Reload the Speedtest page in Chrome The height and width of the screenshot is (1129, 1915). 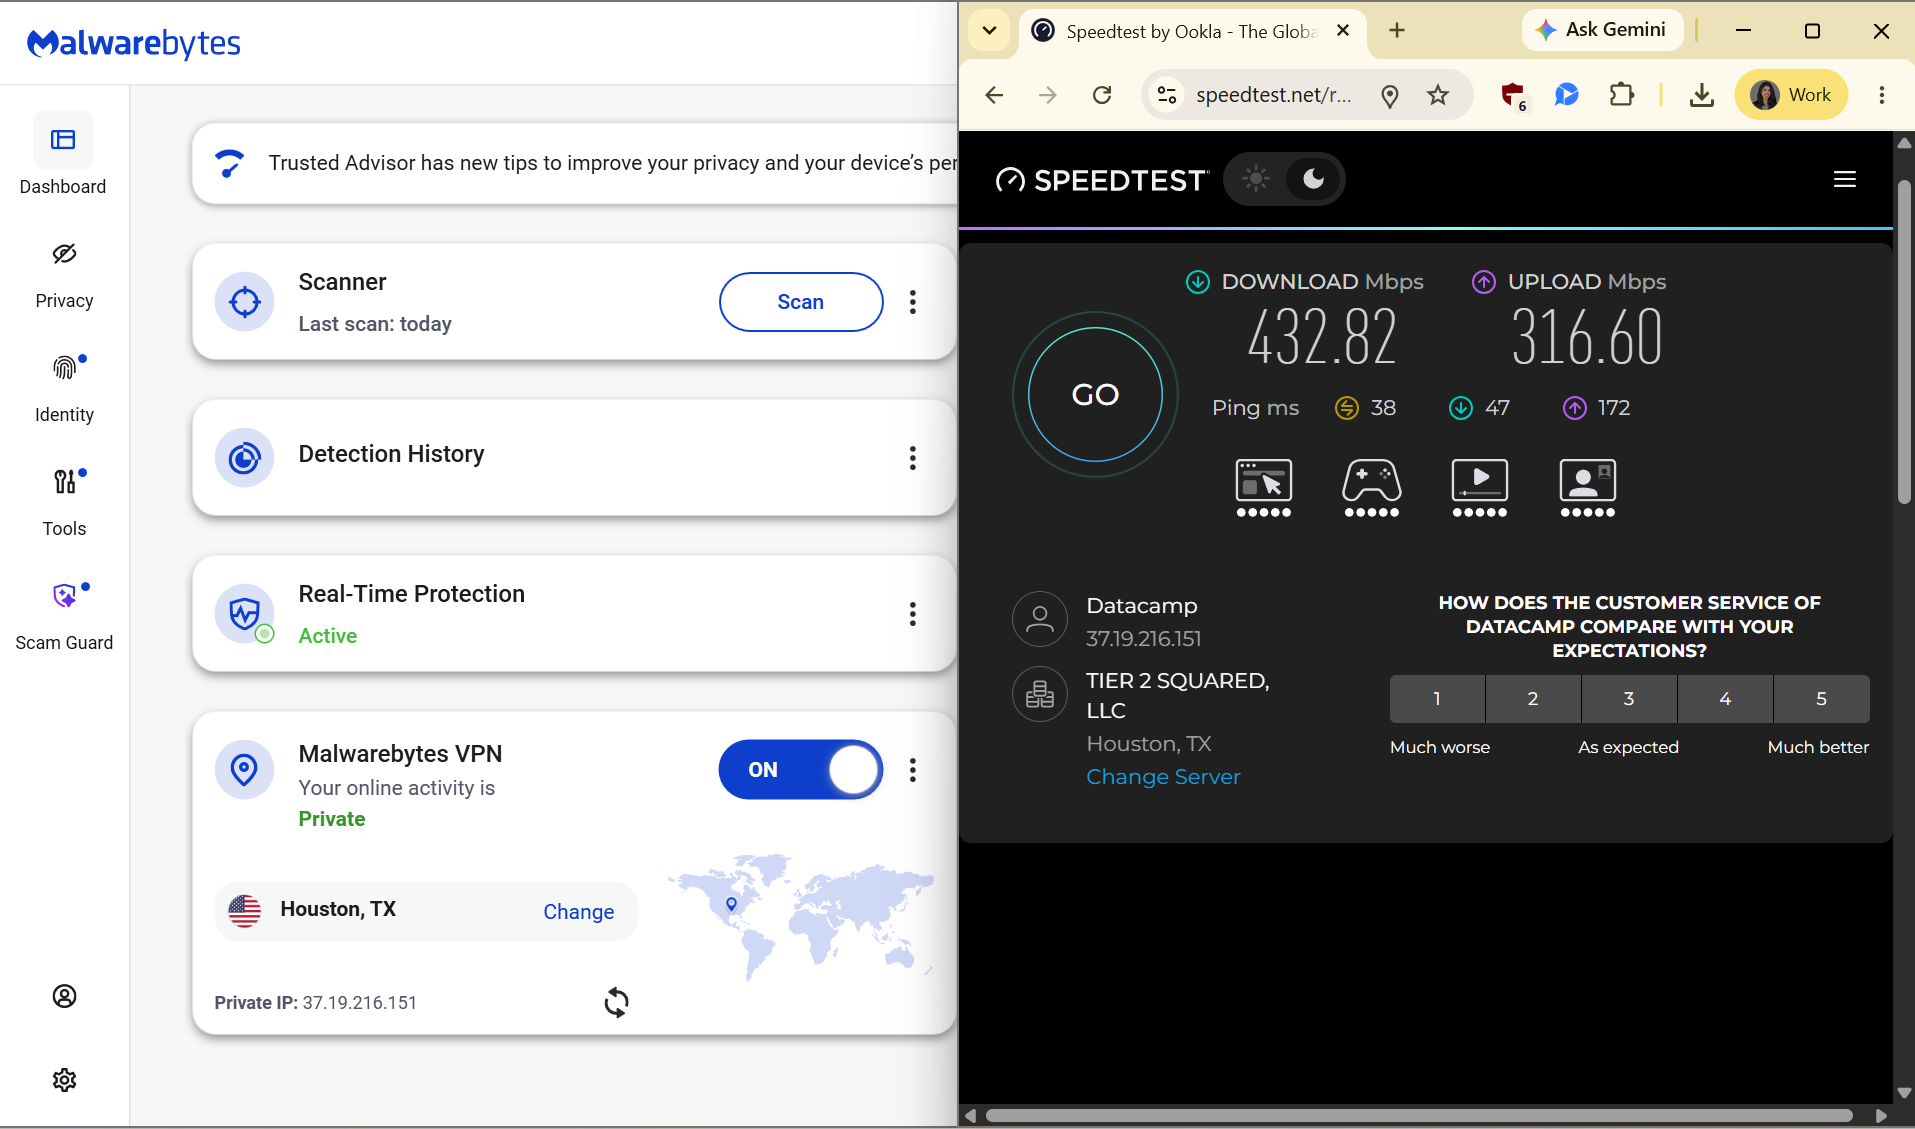pyautogui.click(x=1102, y=95)
